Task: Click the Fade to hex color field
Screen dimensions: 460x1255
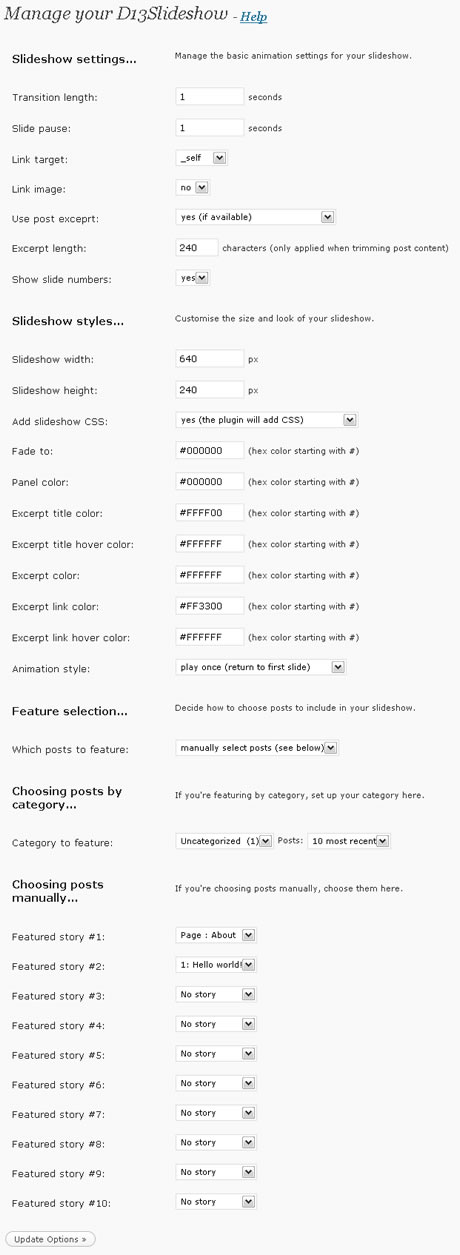Action: pyautogui.click(x=210, y=451)
